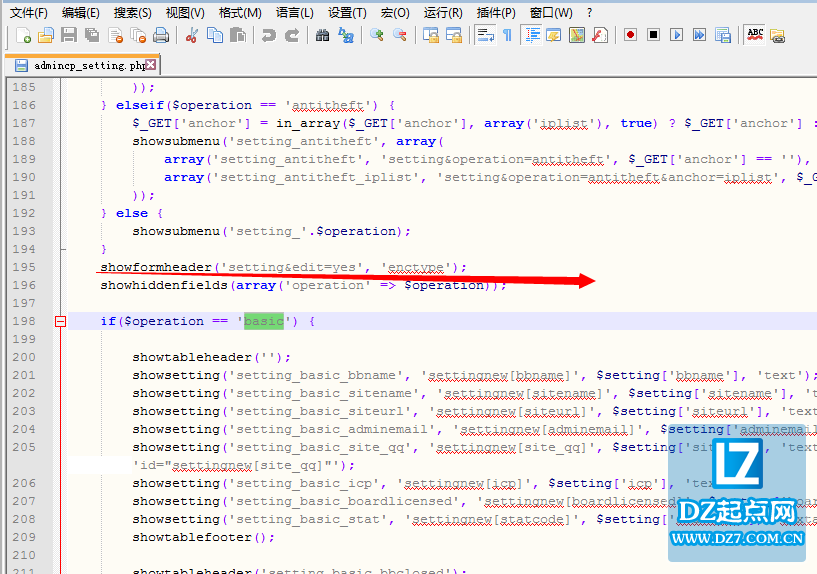
Task: Open the 插件(P) menu
Action: 496,13
